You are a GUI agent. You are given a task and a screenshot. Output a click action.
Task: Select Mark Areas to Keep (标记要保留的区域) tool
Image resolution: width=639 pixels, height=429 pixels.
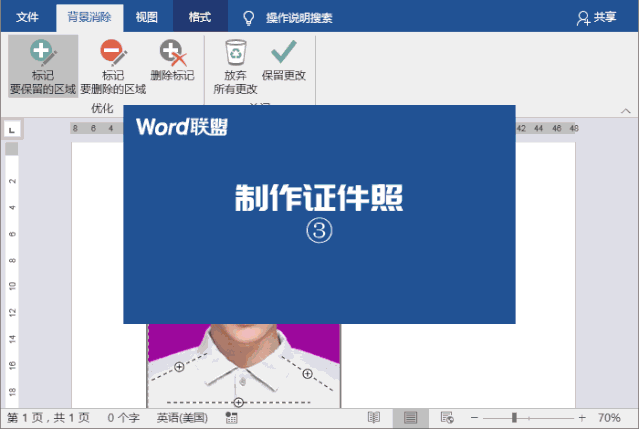43,66
